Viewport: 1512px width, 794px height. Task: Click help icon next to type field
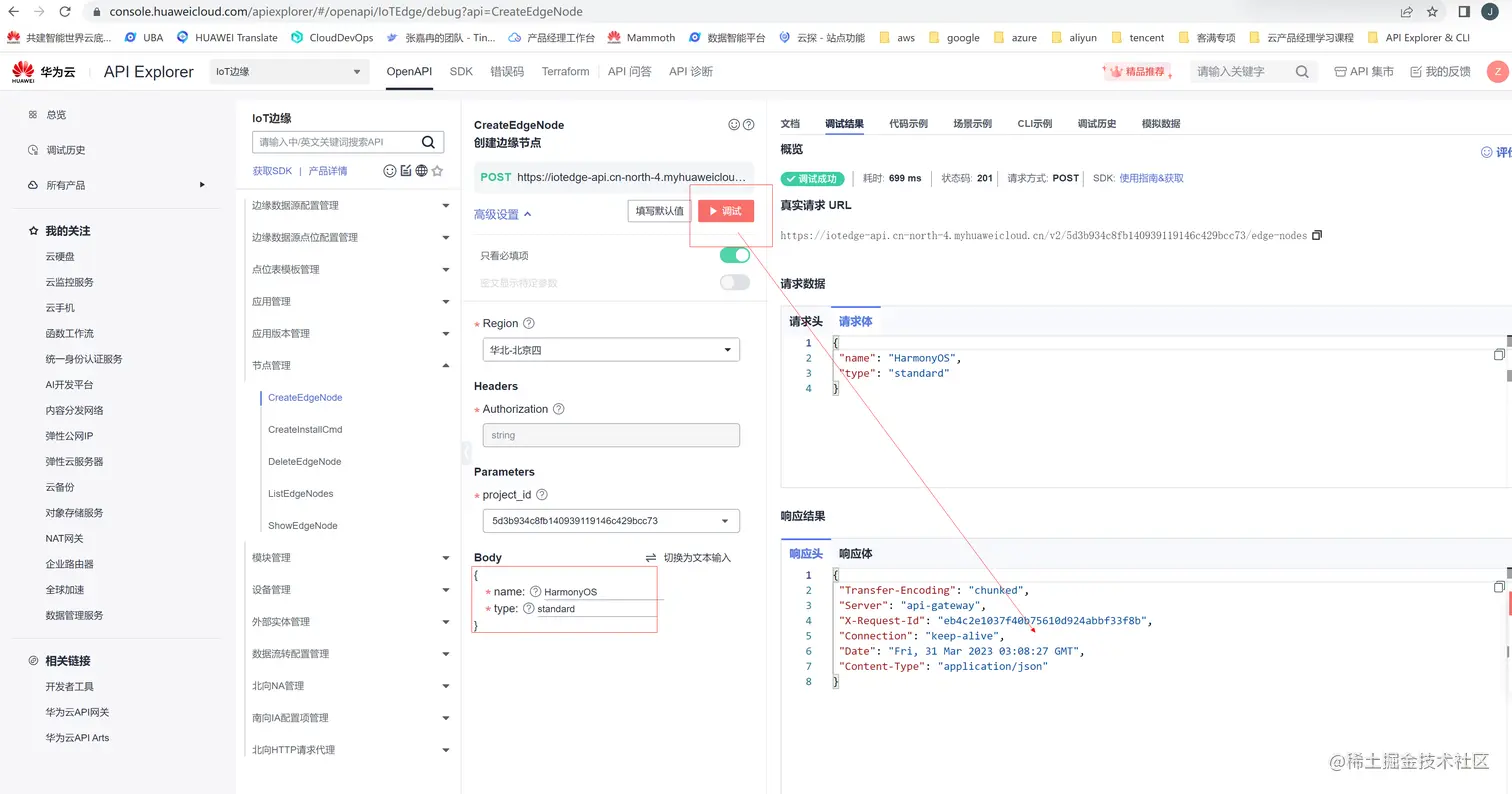click(x=528, y=608)
